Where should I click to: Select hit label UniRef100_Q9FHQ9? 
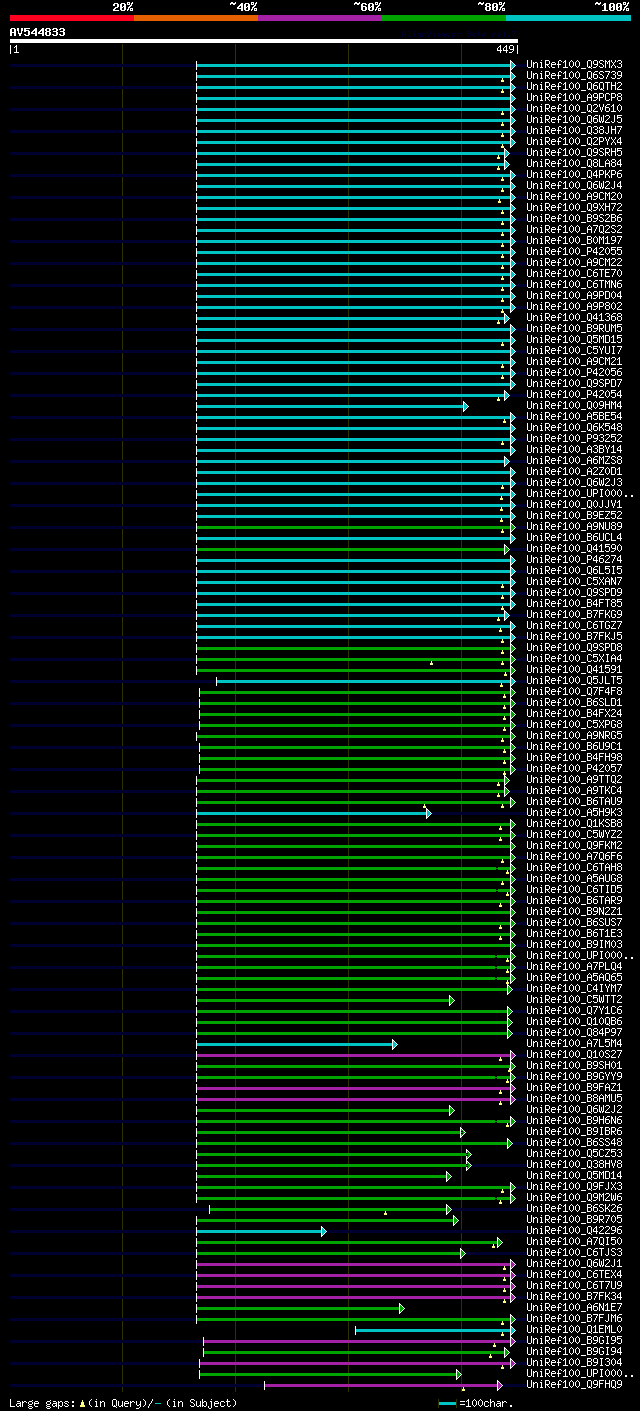point(573,1384)
